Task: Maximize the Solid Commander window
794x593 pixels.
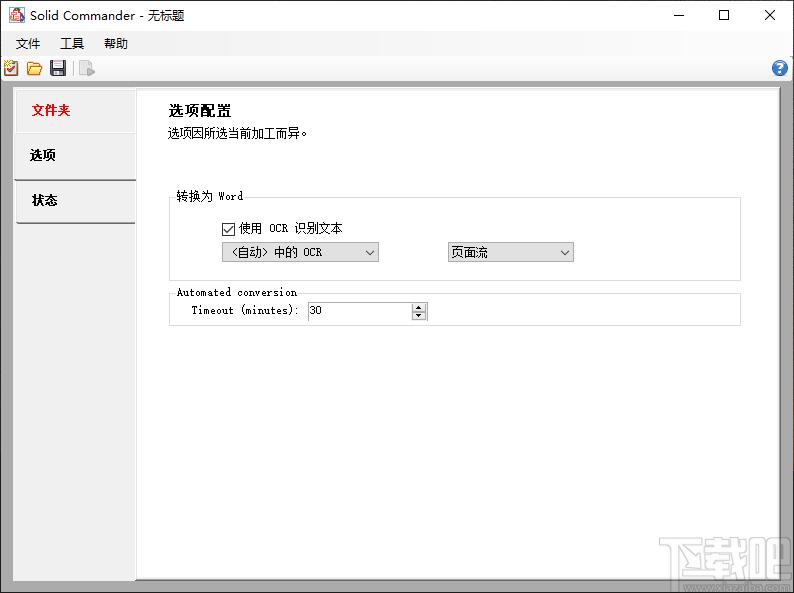Action: tap(724, 15)
